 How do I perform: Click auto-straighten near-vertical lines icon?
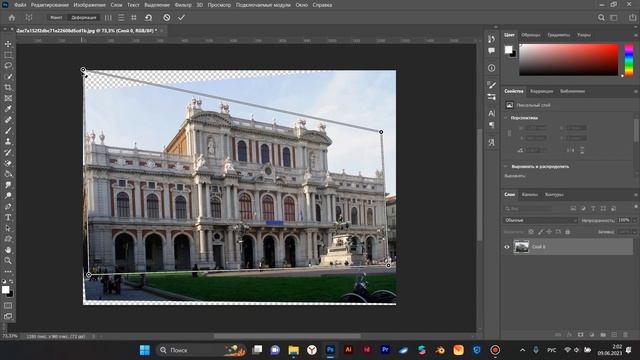tap(108, 18)
